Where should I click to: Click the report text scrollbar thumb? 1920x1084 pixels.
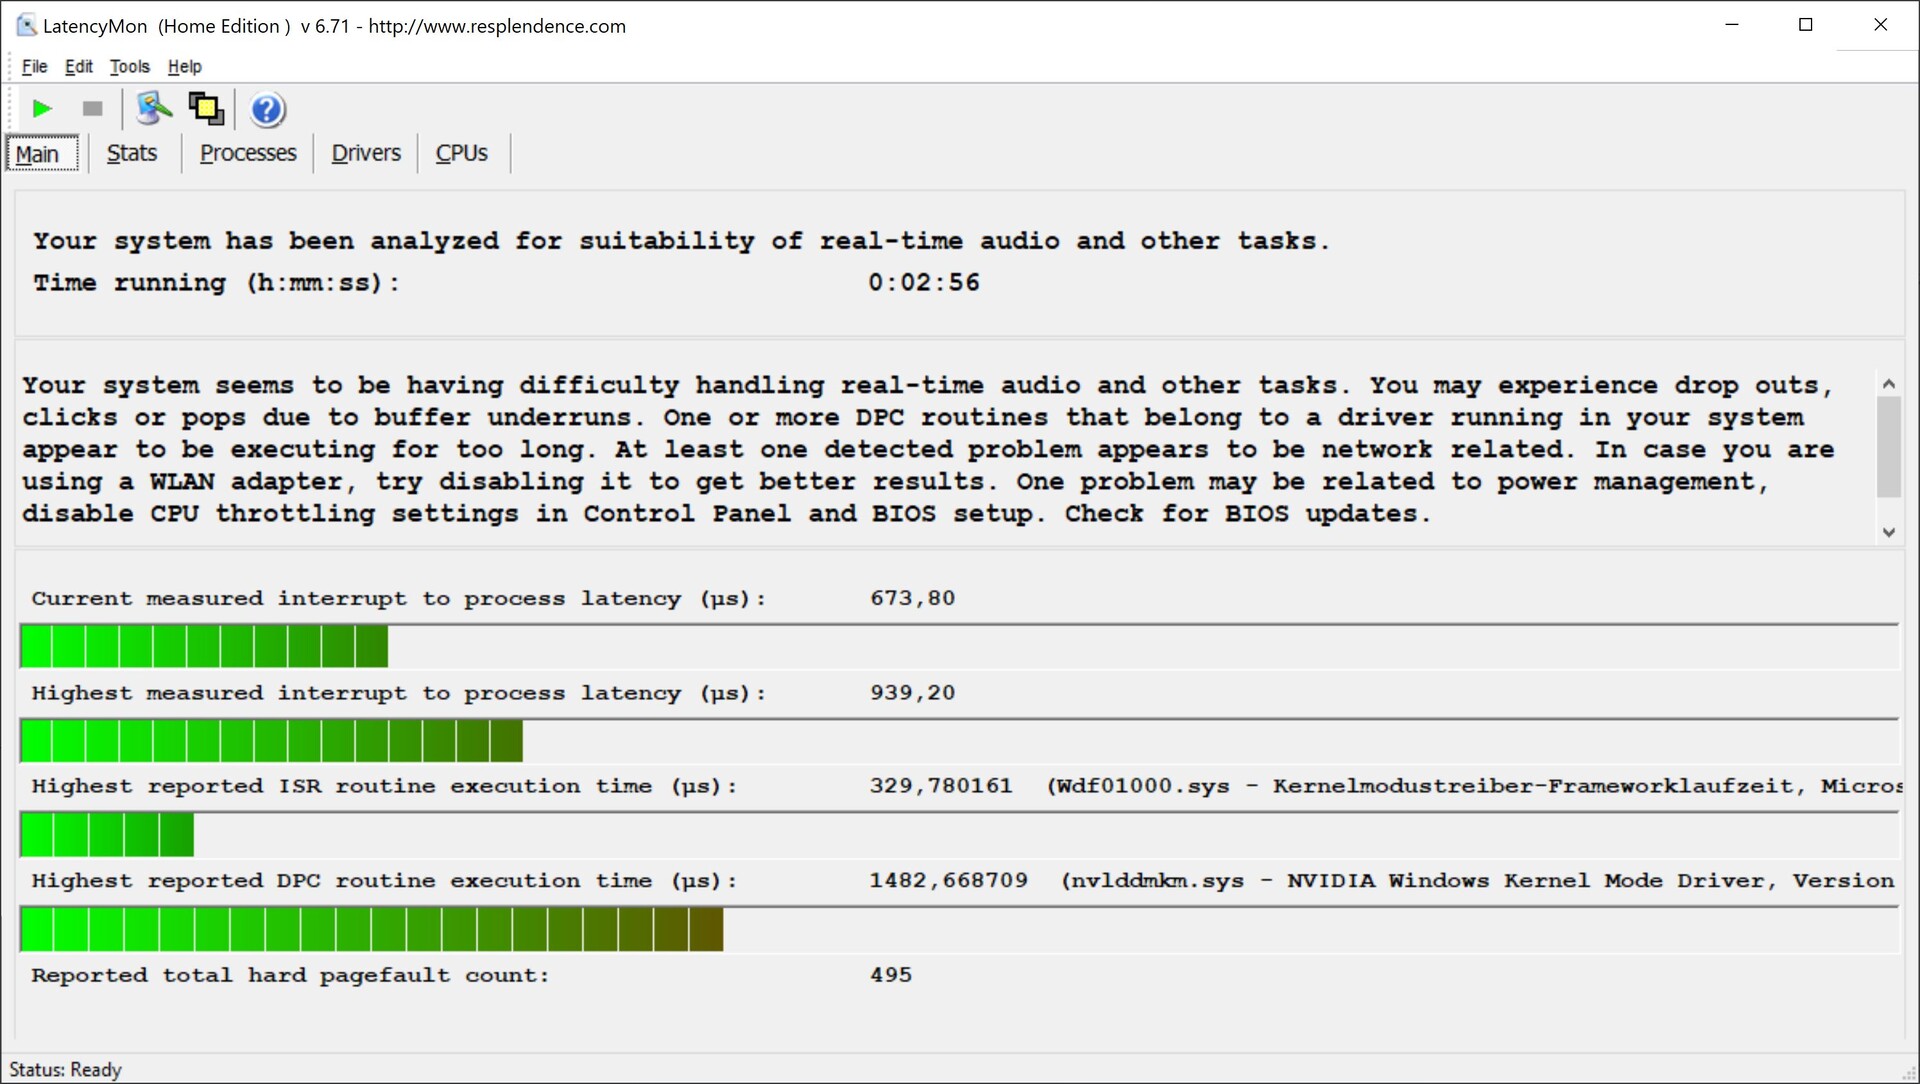(x=1888, y=446)
